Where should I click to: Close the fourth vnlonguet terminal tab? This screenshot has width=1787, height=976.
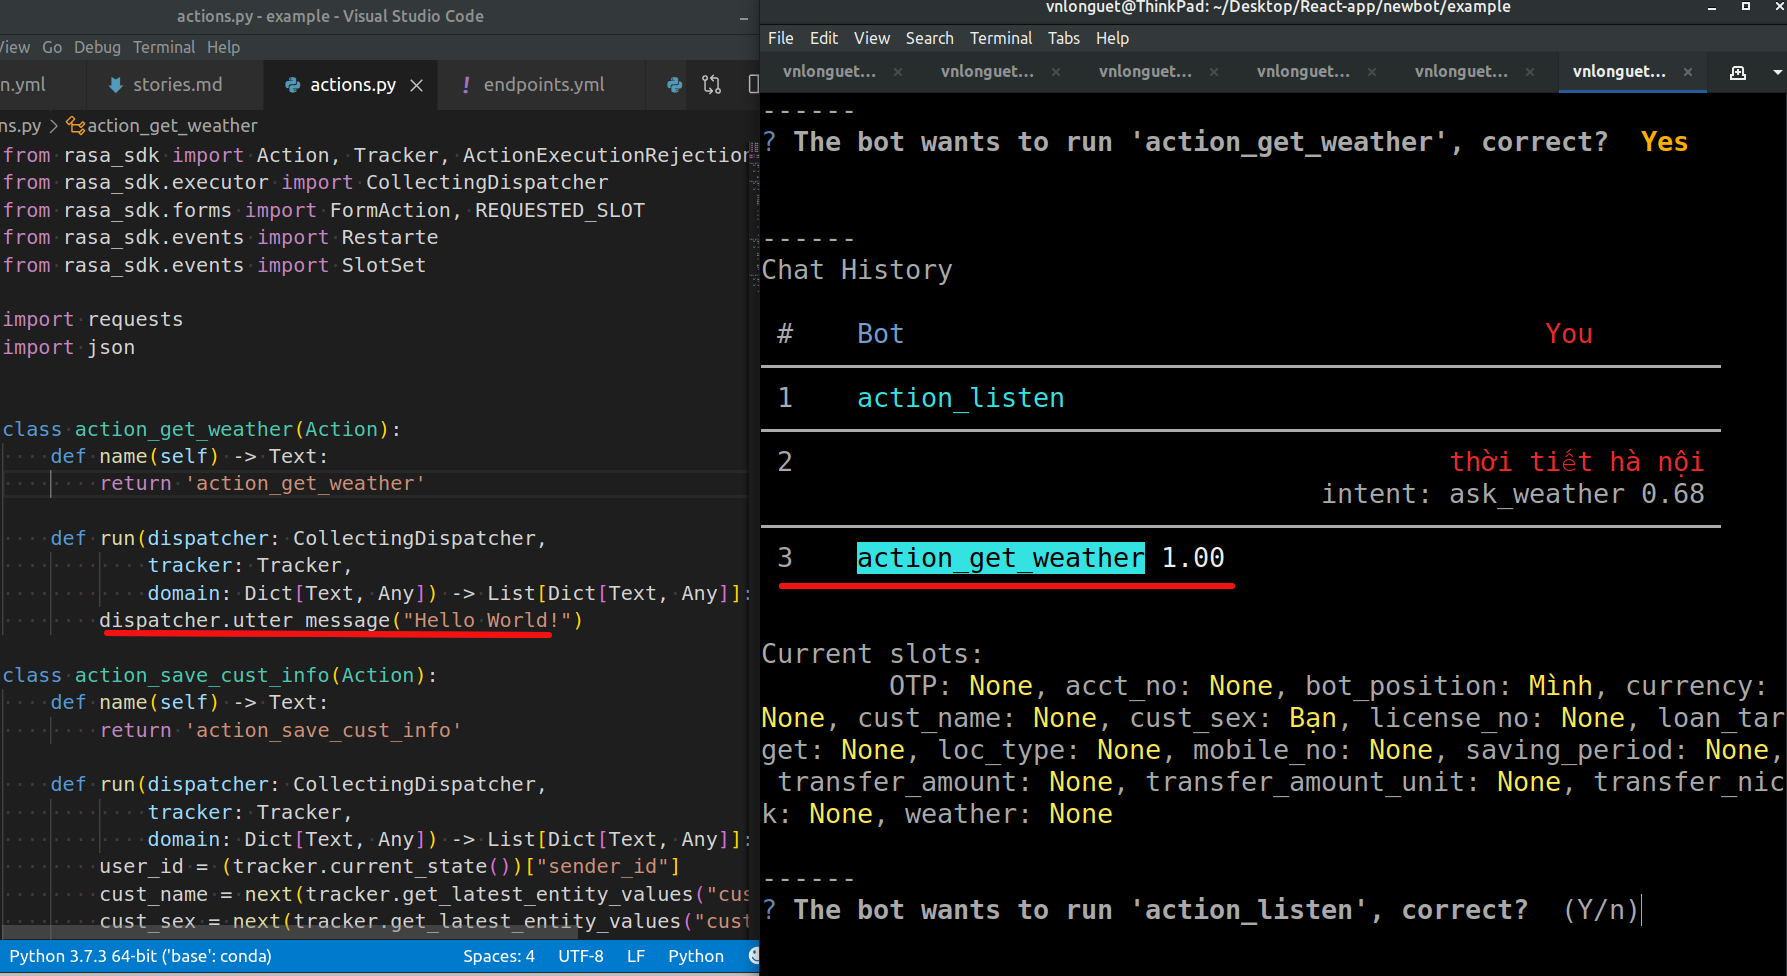click(1372, 72)
